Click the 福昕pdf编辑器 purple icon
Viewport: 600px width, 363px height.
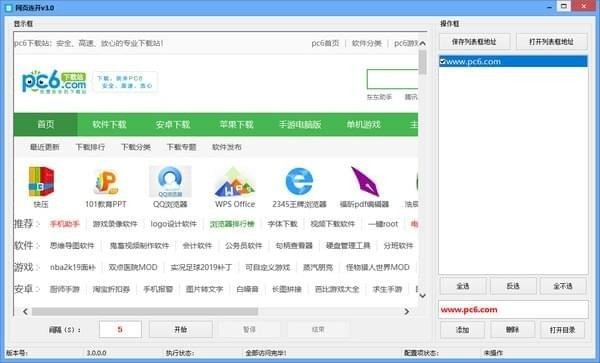(364, 181)
